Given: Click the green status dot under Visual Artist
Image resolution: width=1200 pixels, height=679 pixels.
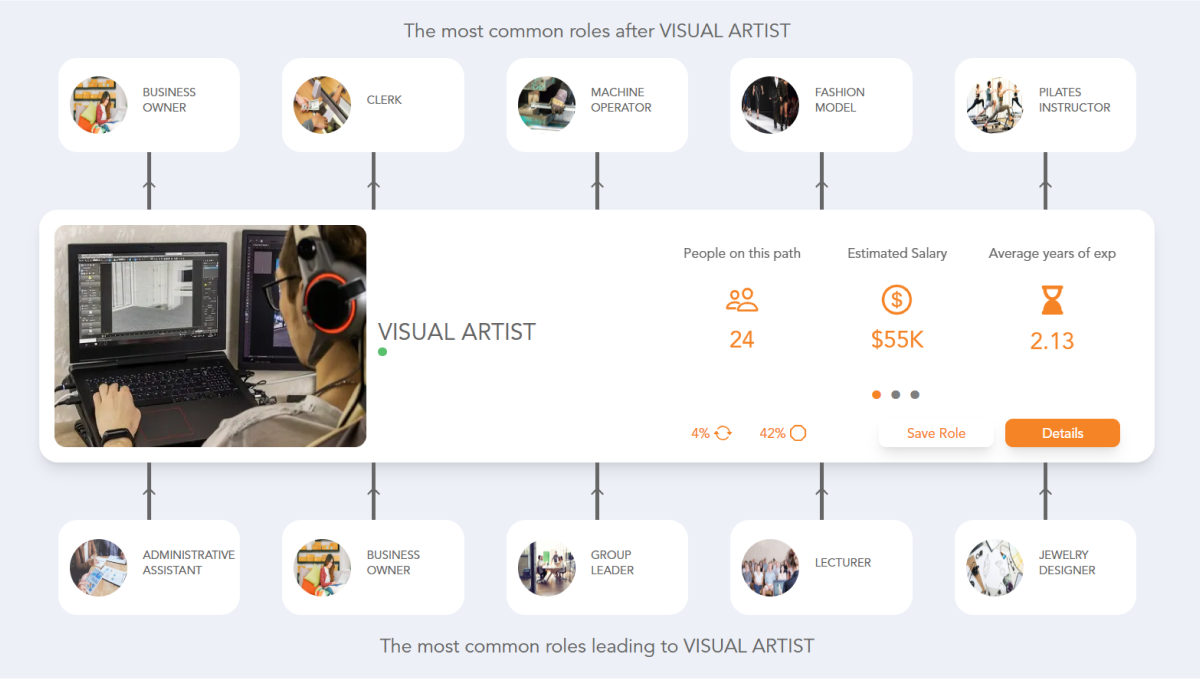Looking at the screenshot, I should click(382, 352).
